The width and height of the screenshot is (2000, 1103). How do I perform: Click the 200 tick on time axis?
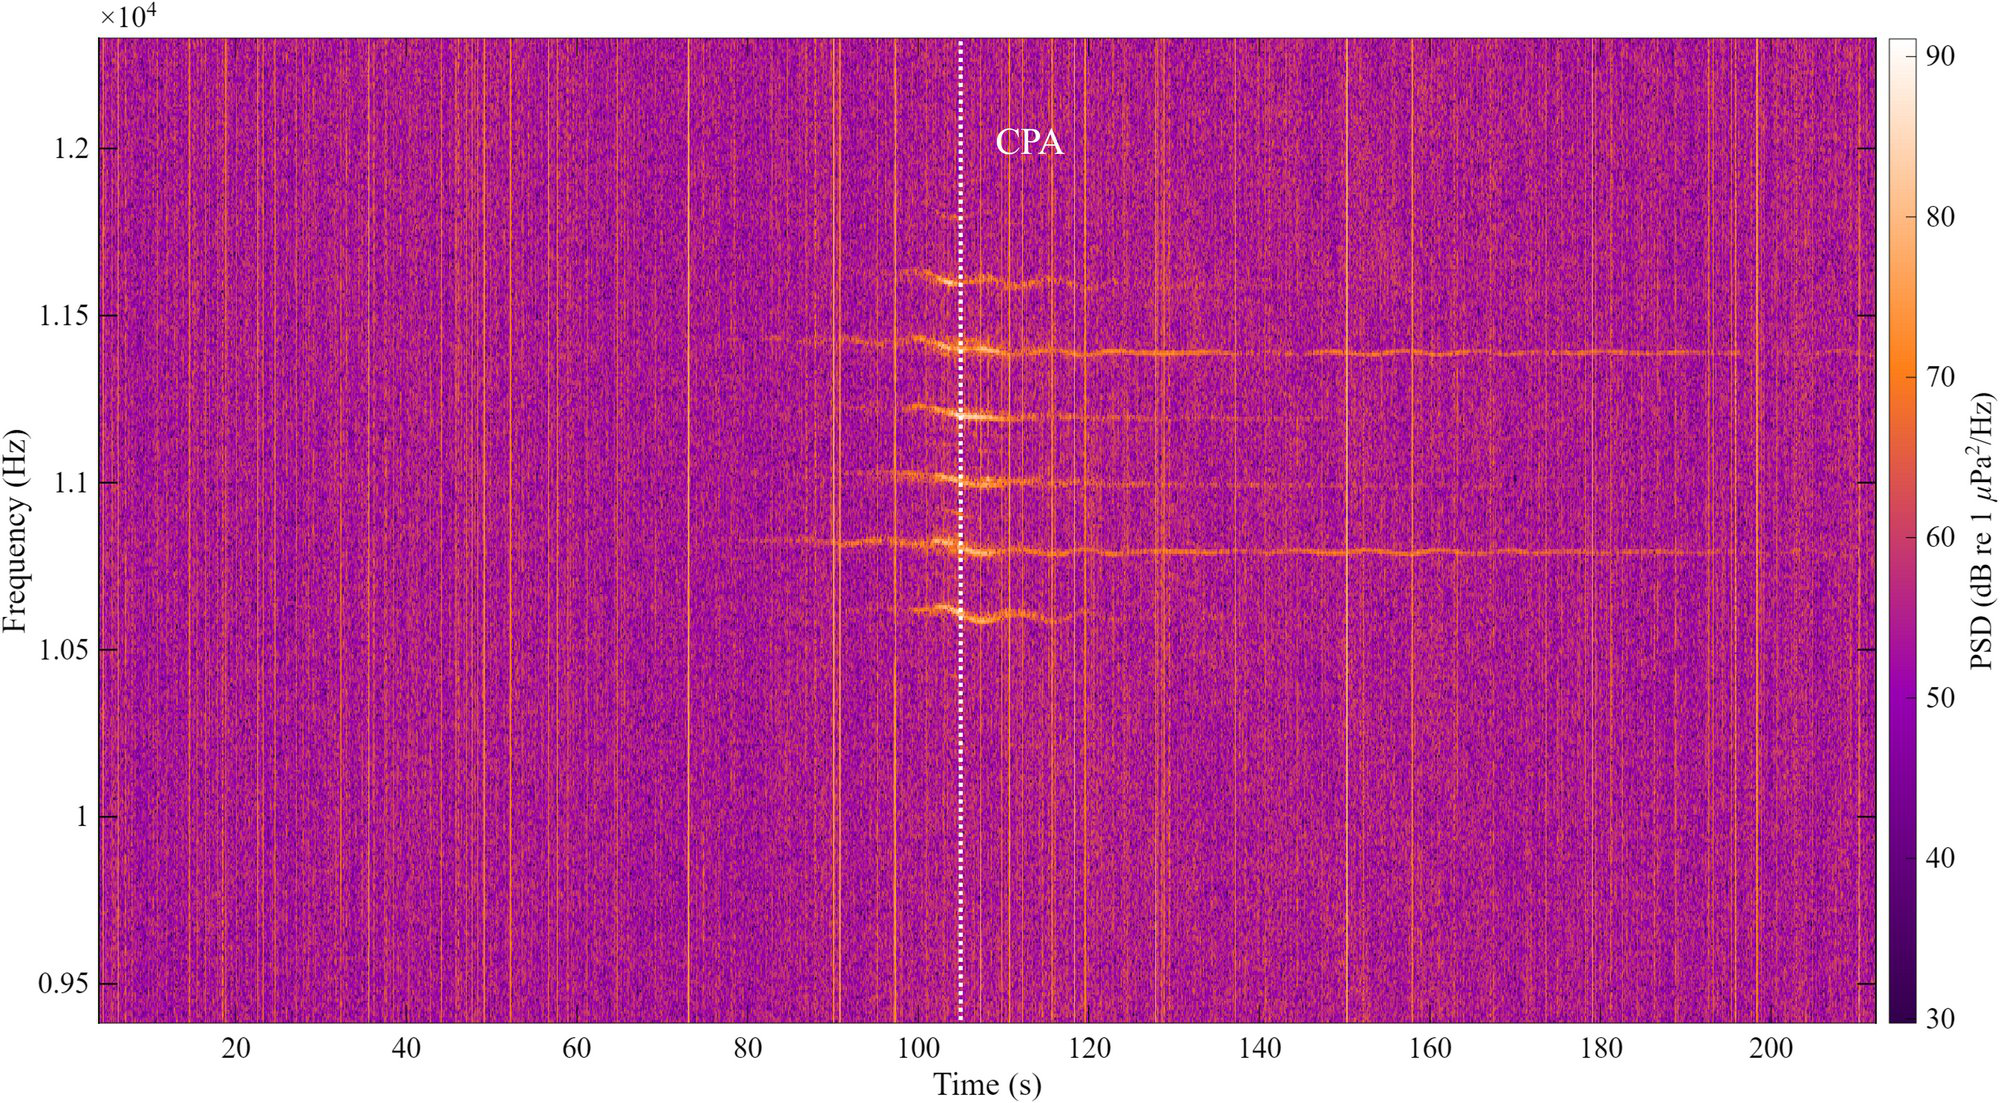point(1772,1048)
